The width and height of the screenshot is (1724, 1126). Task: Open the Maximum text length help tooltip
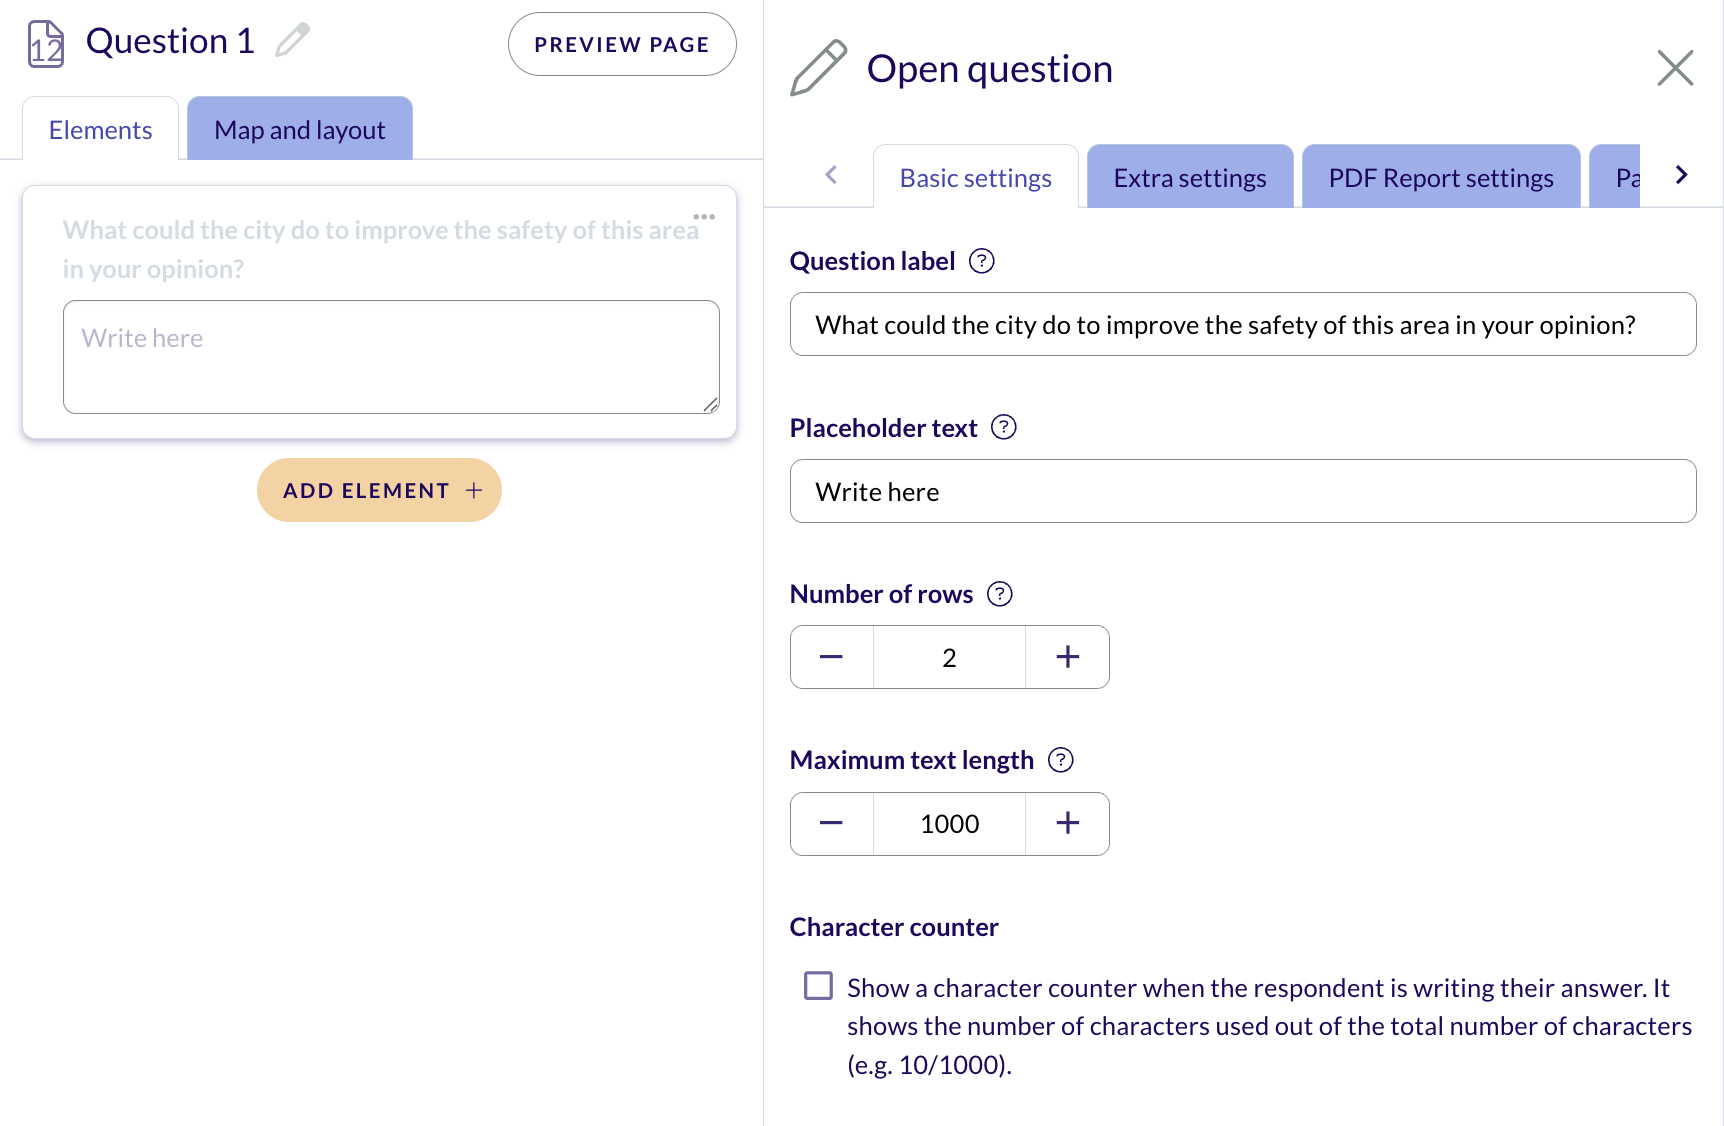click(x=1060, y=760)
